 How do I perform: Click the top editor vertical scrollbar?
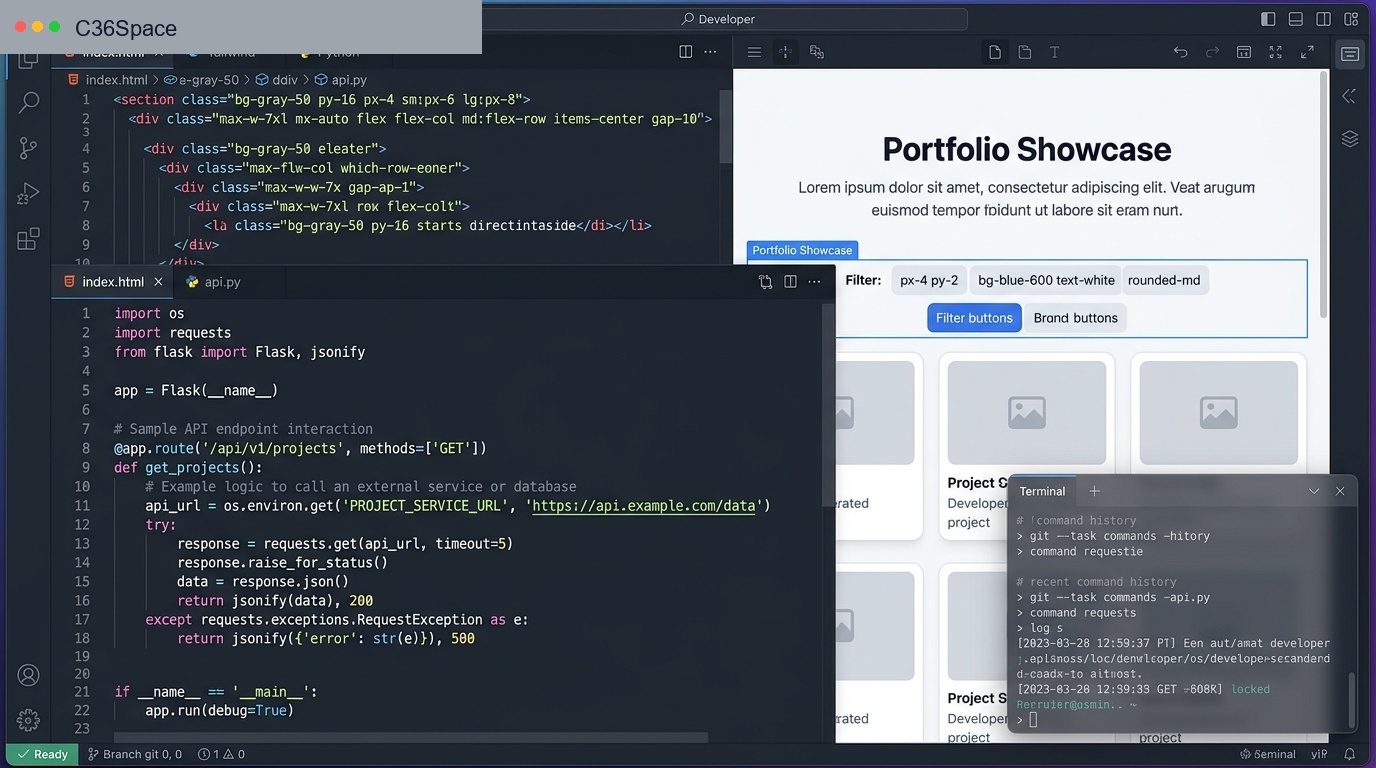coord(726,125)
